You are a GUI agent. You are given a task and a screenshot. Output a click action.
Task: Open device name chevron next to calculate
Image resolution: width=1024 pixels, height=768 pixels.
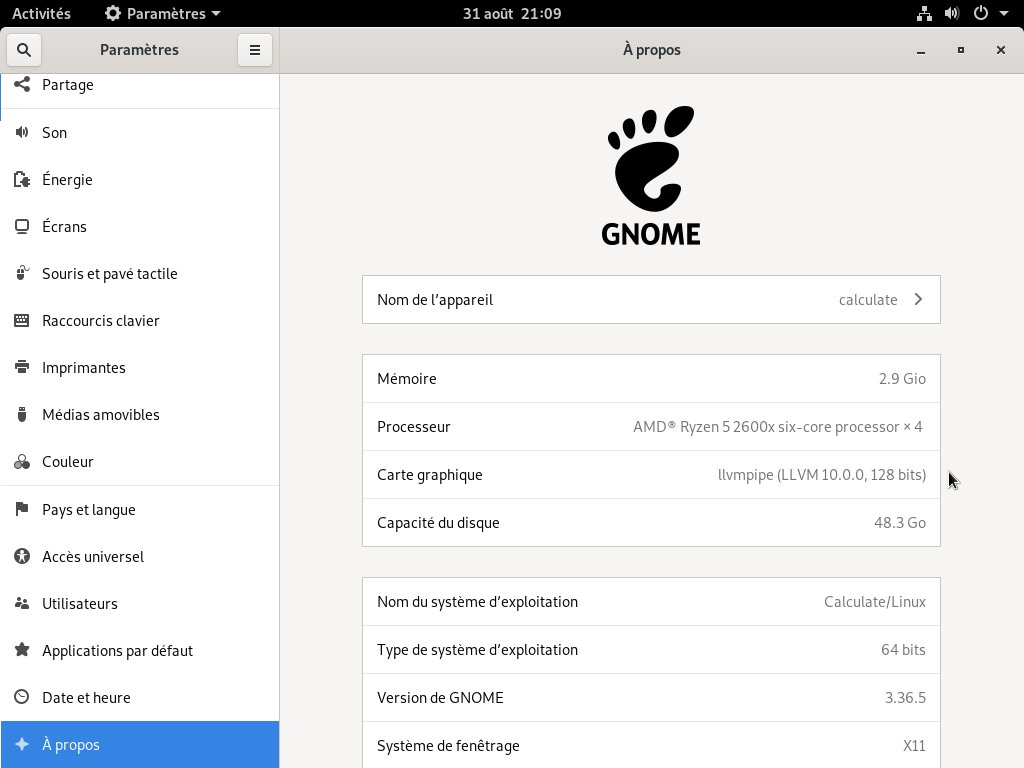point(918,299)
